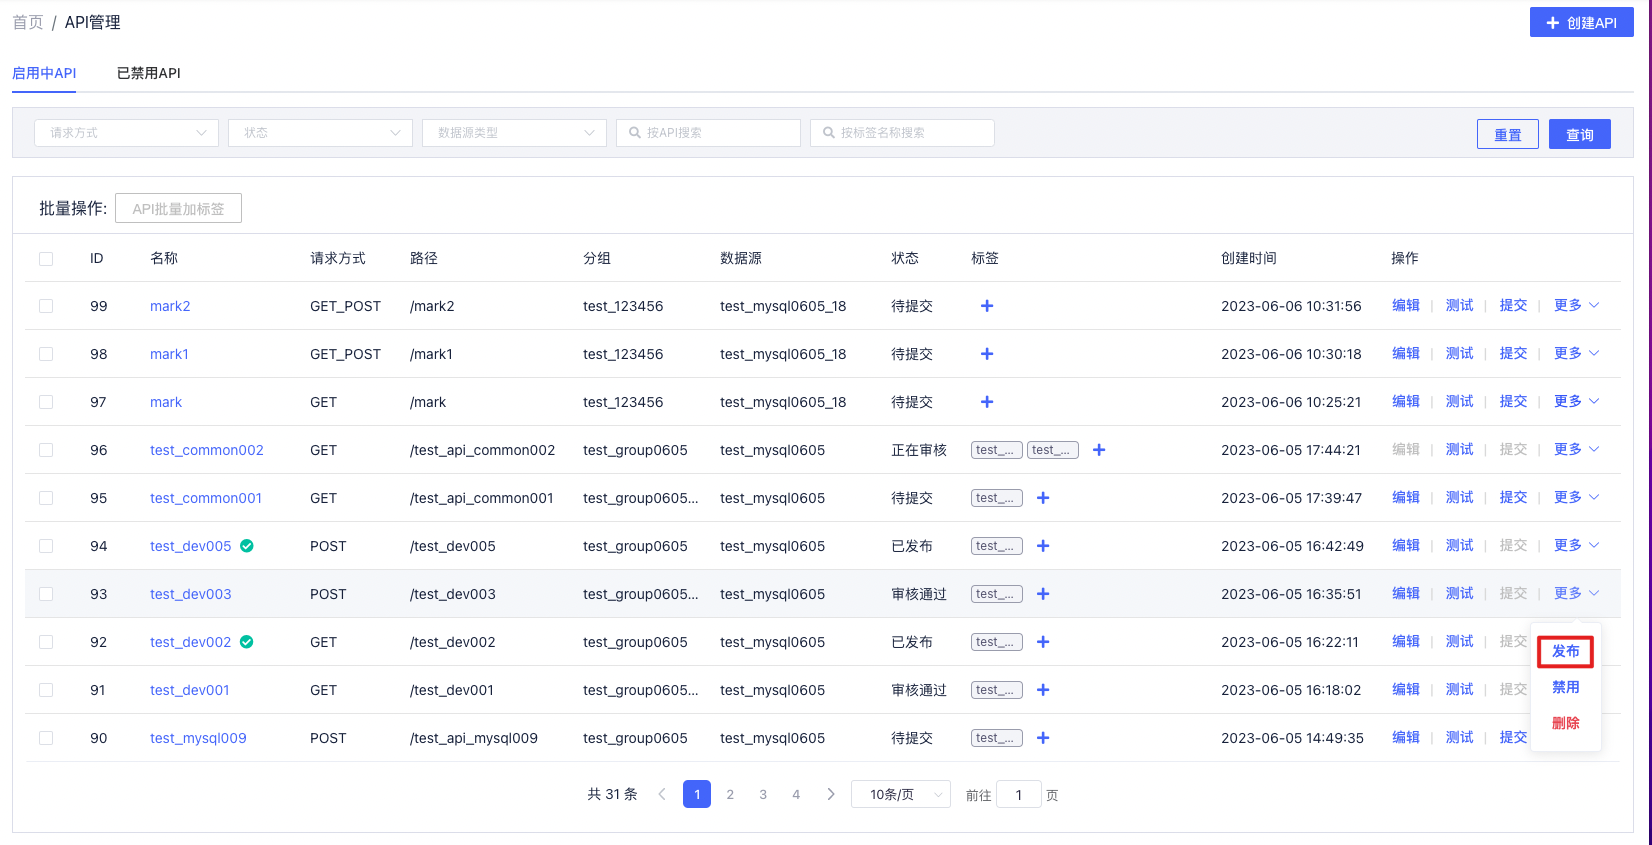Screen dimensions: 1652x845
Task: Click the 前往 page number input
Action: (x=1019, y=794)
